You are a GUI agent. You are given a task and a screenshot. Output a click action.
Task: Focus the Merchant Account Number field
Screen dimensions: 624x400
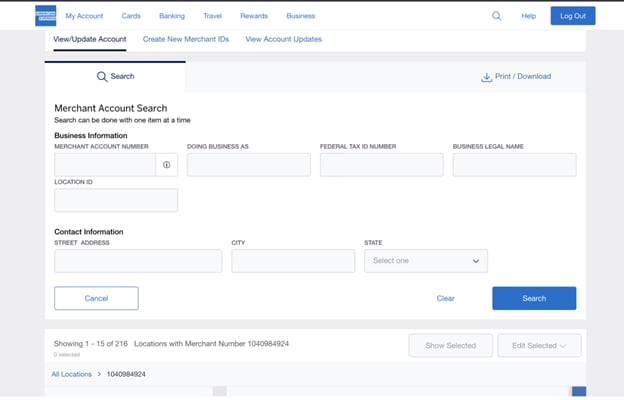[x=105, y=165]
